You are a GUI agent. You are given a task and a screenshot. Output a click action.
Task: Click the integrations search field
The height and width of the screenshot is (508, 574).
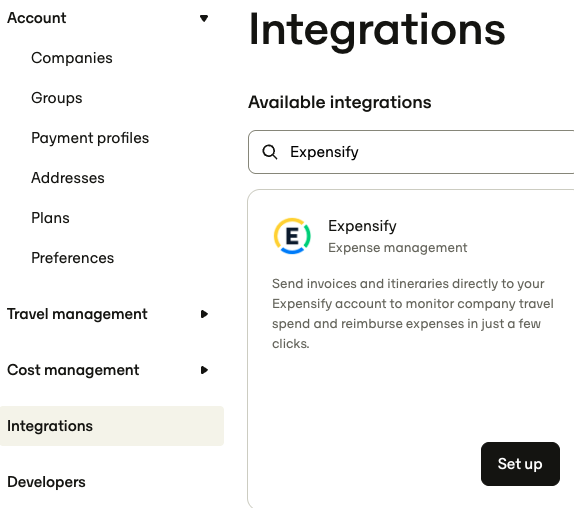[411, 152]
